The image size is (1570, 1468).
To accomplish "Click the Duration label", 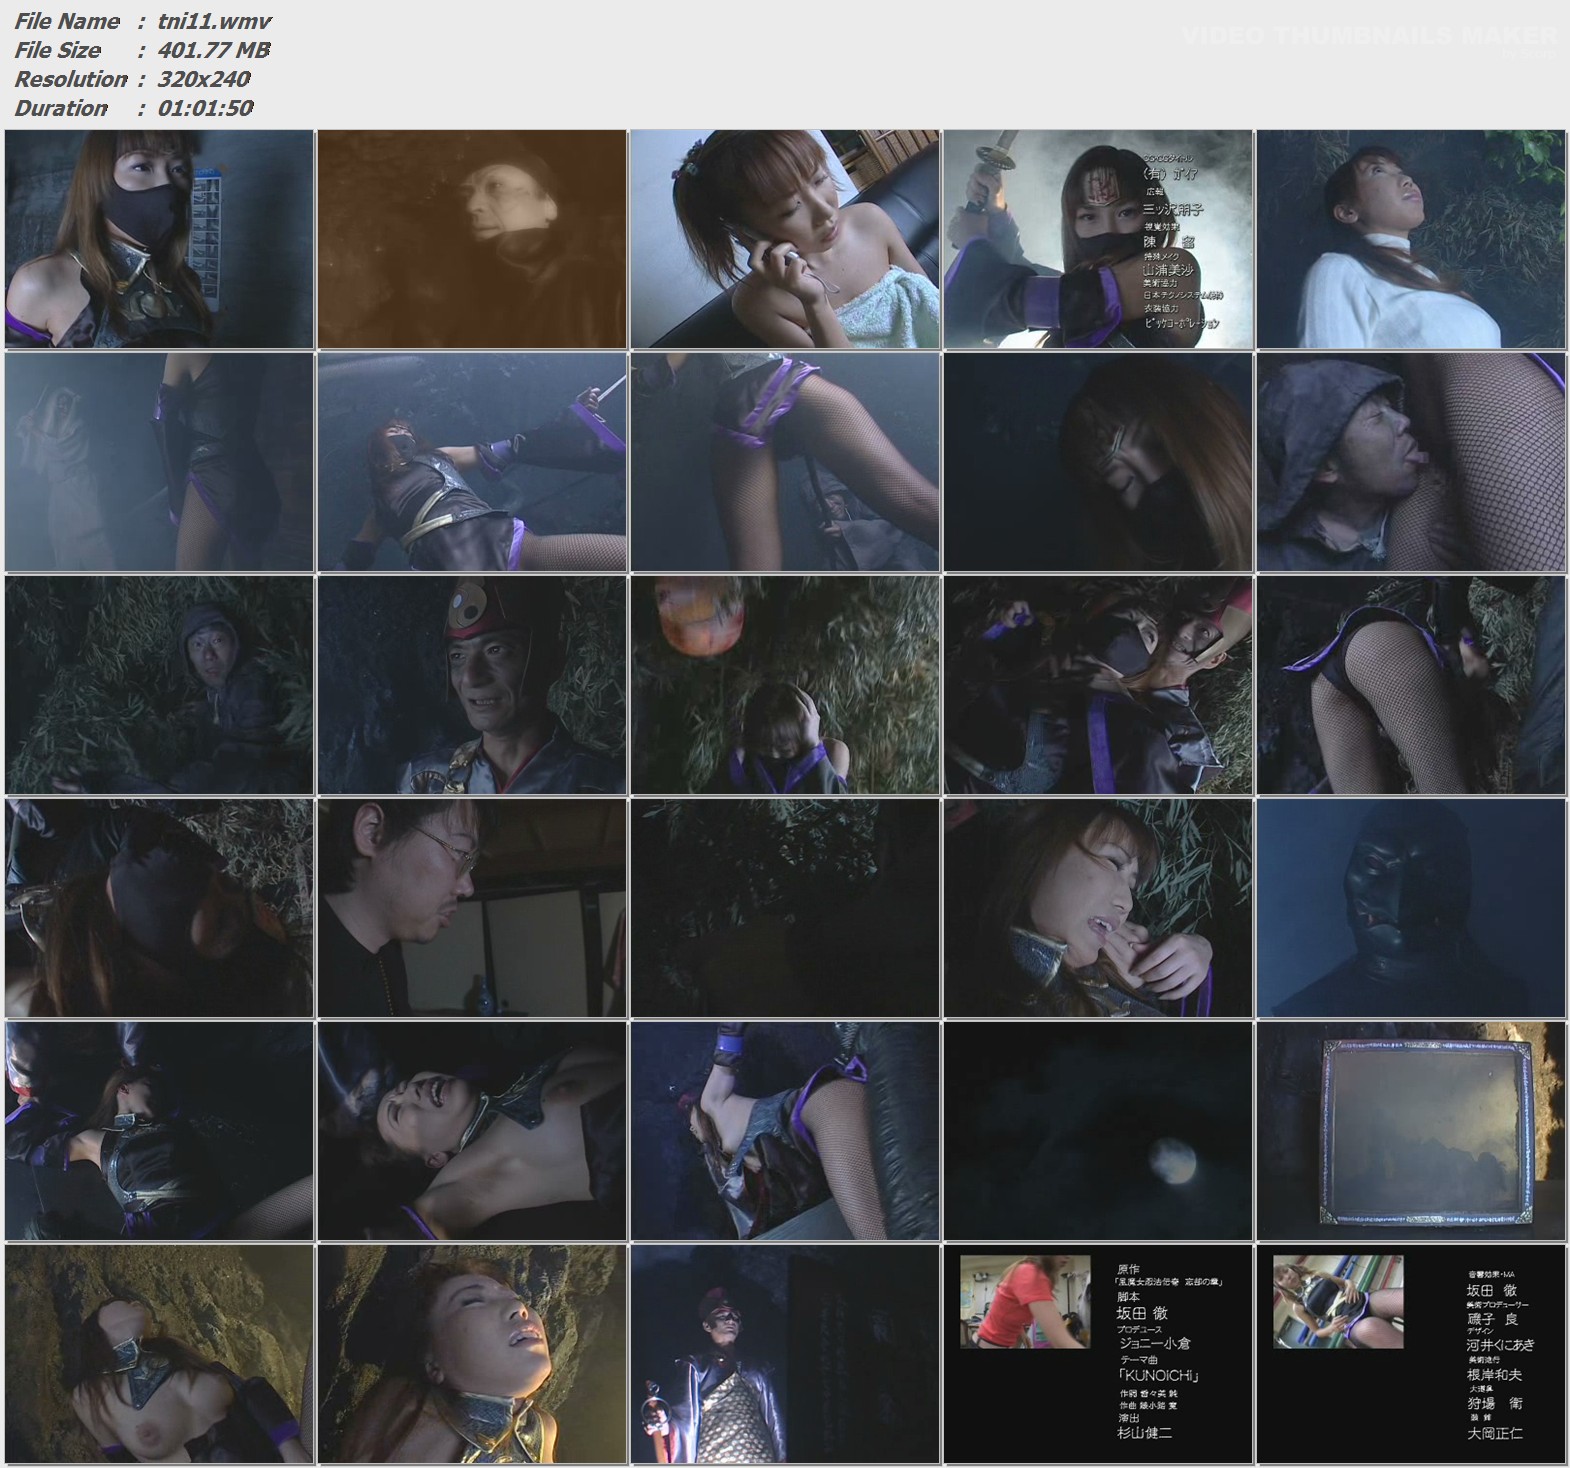I will pos(61,108).
